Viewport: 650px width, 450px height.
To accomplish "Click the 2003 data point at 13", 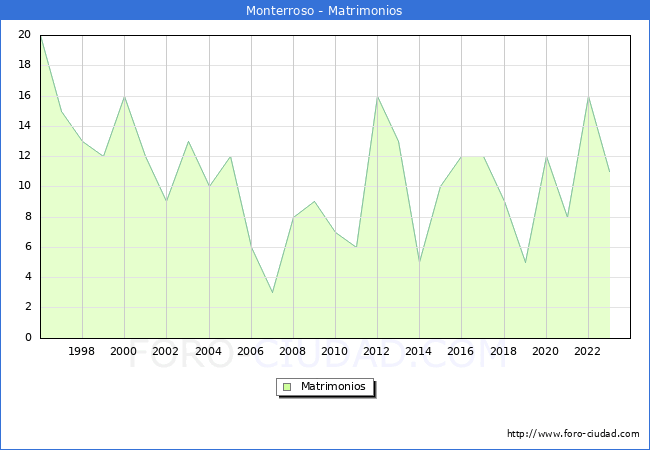I will click(x=188, y=141).
